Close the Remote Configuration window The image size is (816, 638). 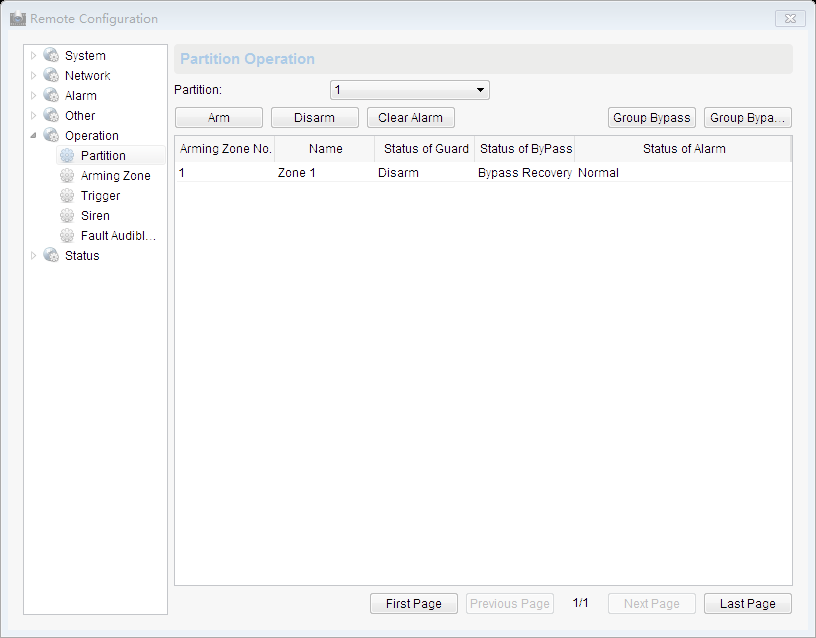coord(790,19)
